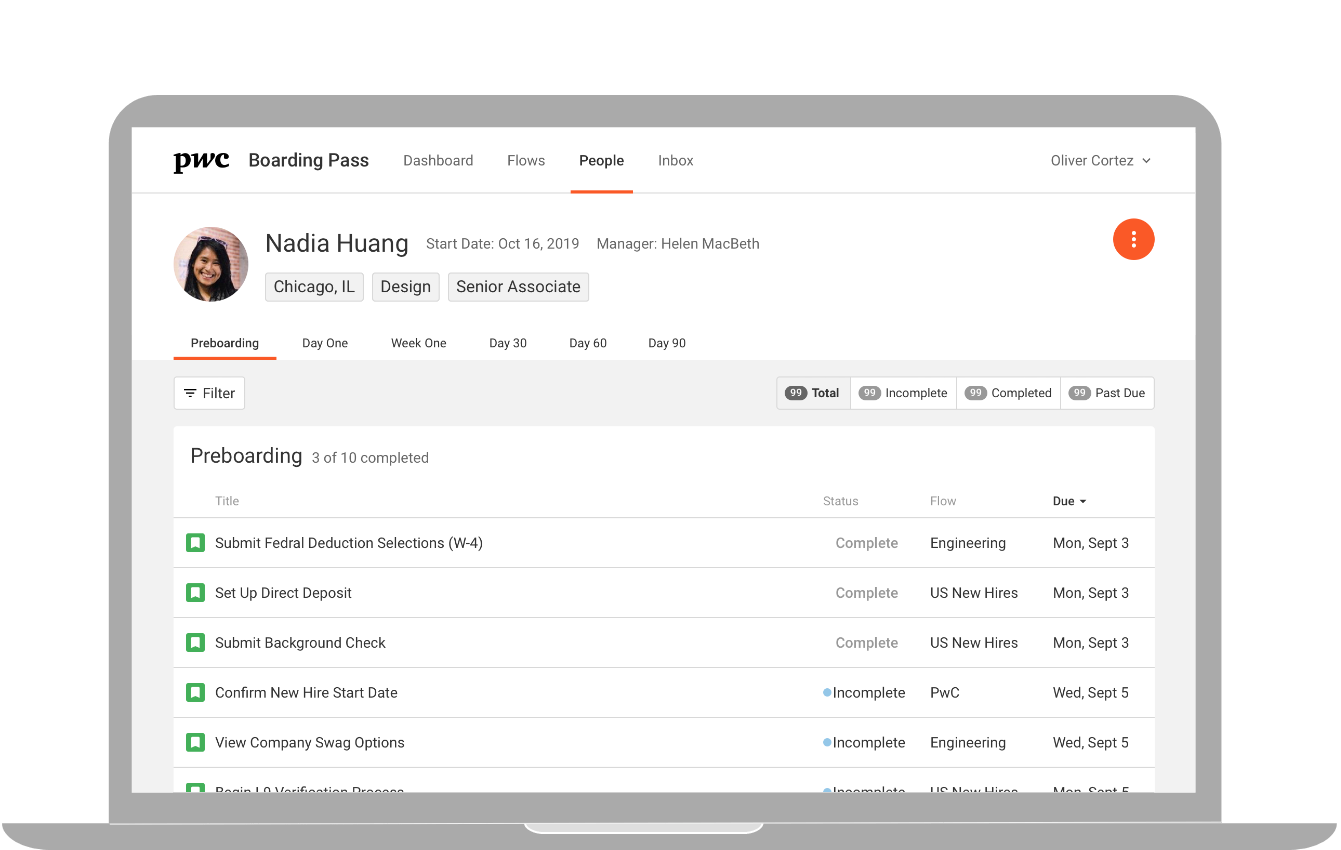Open the Filter options
This screenshot has height=850, width=1341.
209,393
